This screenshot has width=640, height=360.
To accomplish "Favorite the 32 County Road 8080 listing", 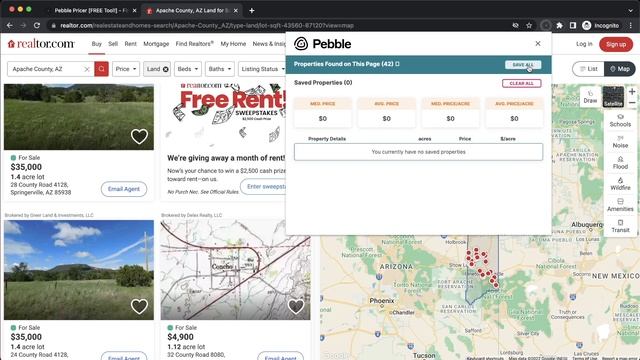I will [x=296, y=307].
